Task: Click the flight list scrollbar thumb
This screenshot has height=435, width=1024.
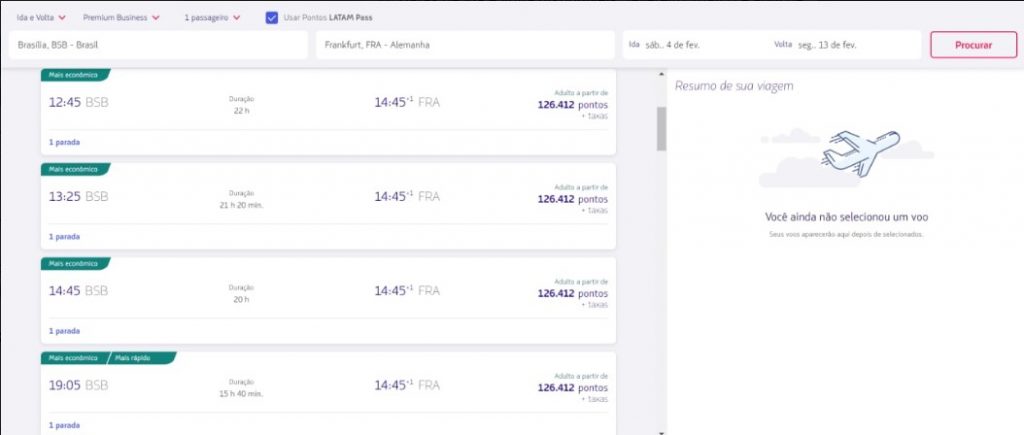Action: 661,128
